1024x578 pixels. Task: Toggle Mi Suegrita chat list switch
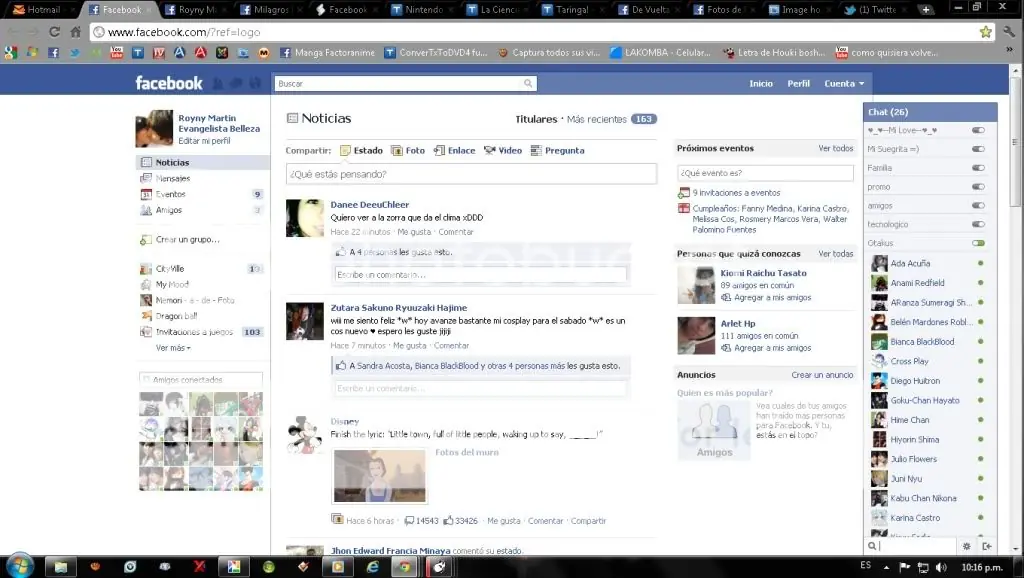[x=978, y=149]
